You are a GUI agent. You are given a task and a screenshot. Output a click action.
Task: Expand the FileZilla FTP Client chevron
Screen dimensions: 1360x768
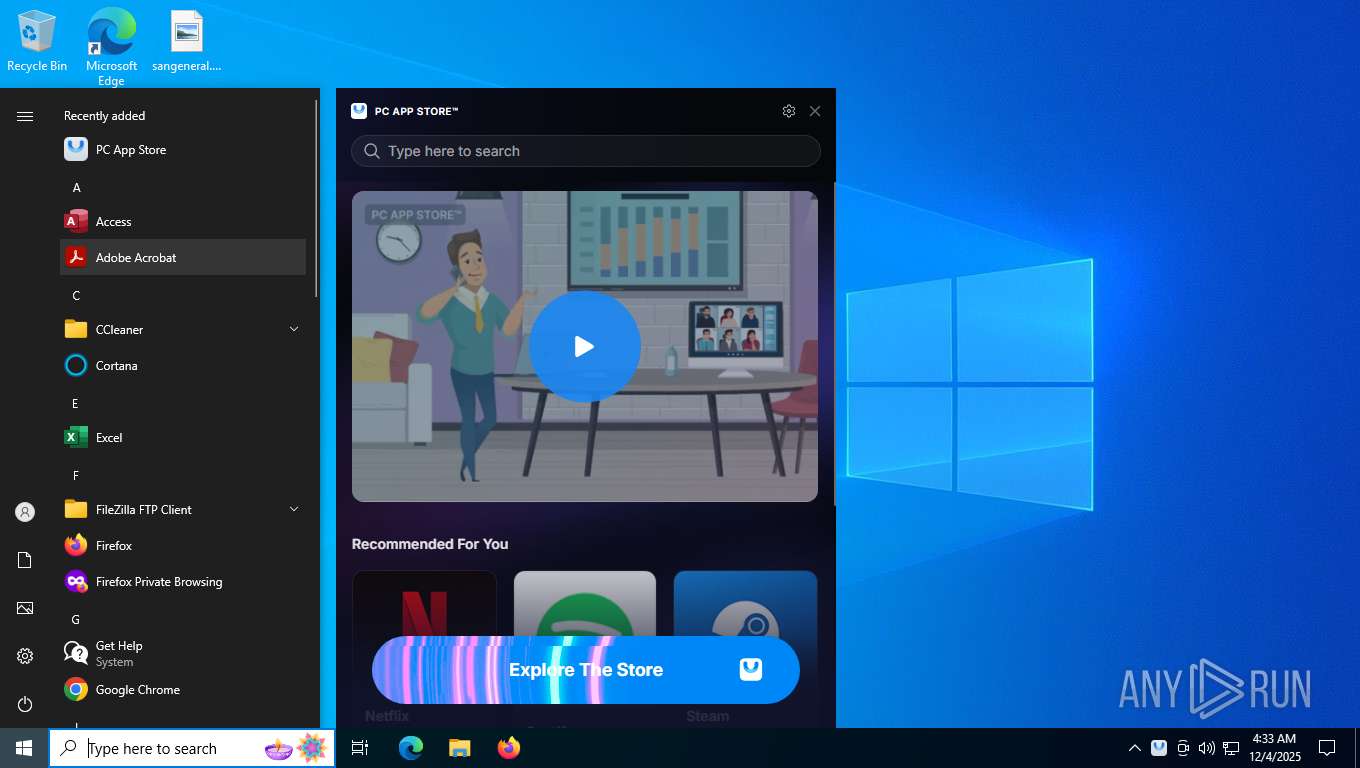pos(294,509)
